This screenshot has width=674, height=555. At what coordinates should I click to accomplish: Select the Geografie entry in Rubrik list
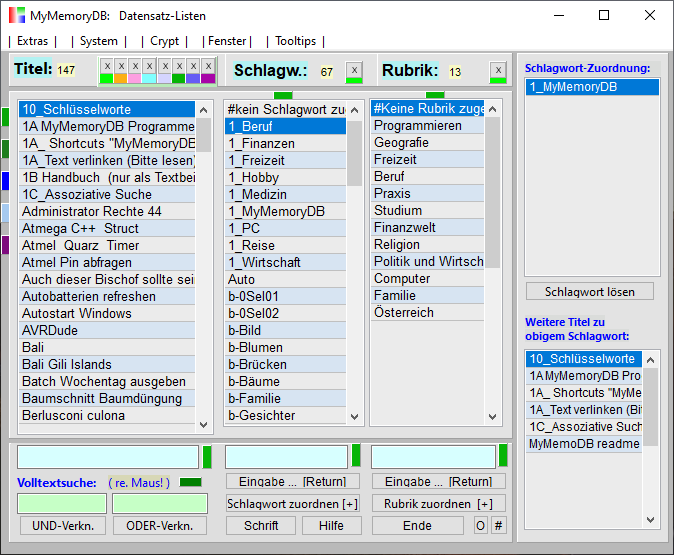[401, 143]
